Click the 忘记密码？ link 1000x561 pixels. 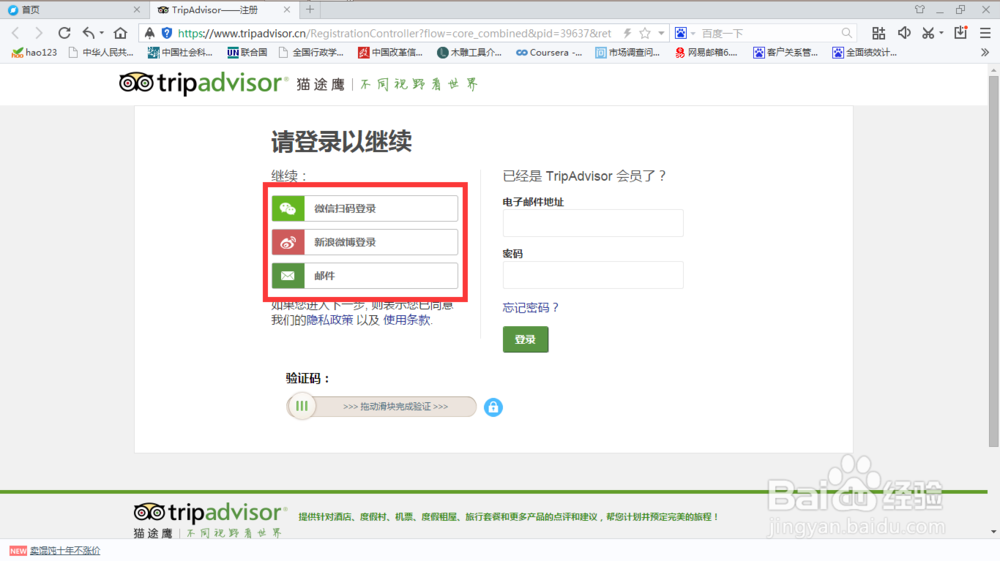(531, 307)
